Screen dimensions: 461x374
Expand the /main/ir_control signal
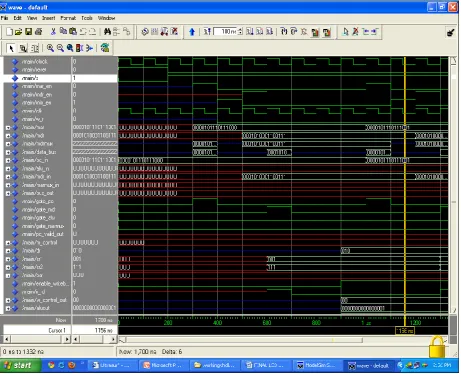[8, 243]
